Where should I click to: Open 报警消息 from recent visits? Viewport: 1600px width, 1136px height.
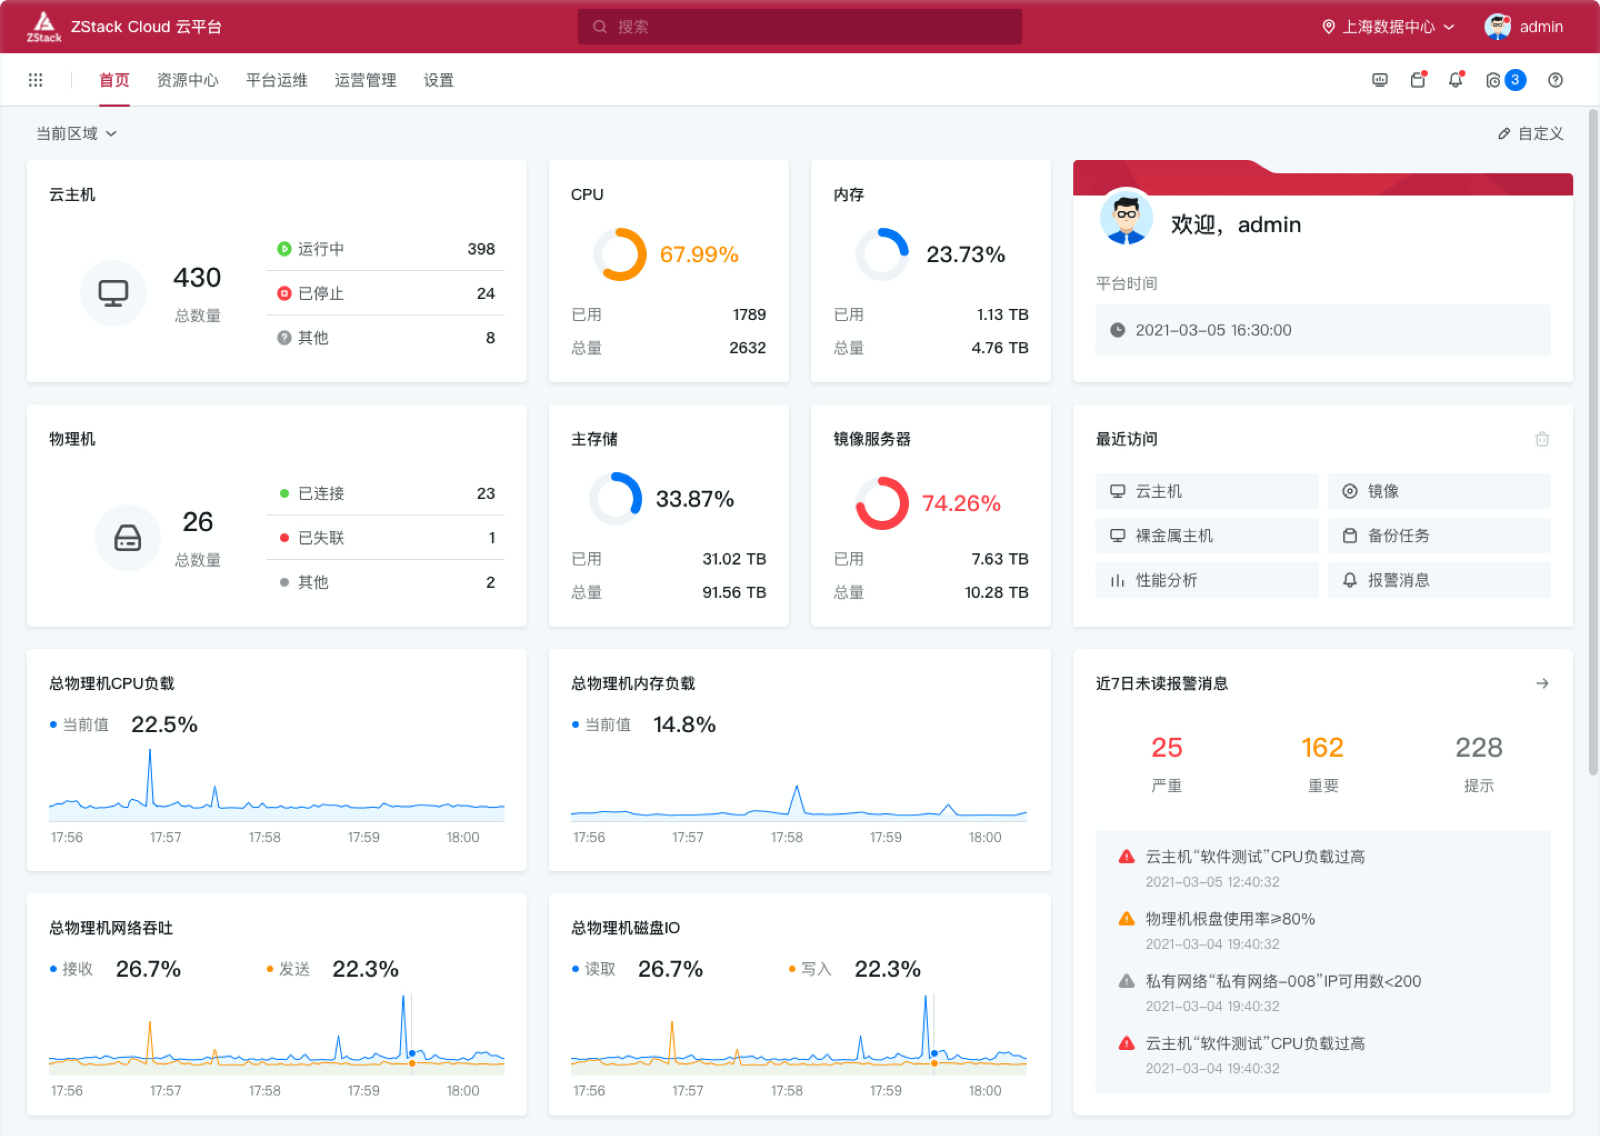pyautogui.click(x=1439, y=579)
